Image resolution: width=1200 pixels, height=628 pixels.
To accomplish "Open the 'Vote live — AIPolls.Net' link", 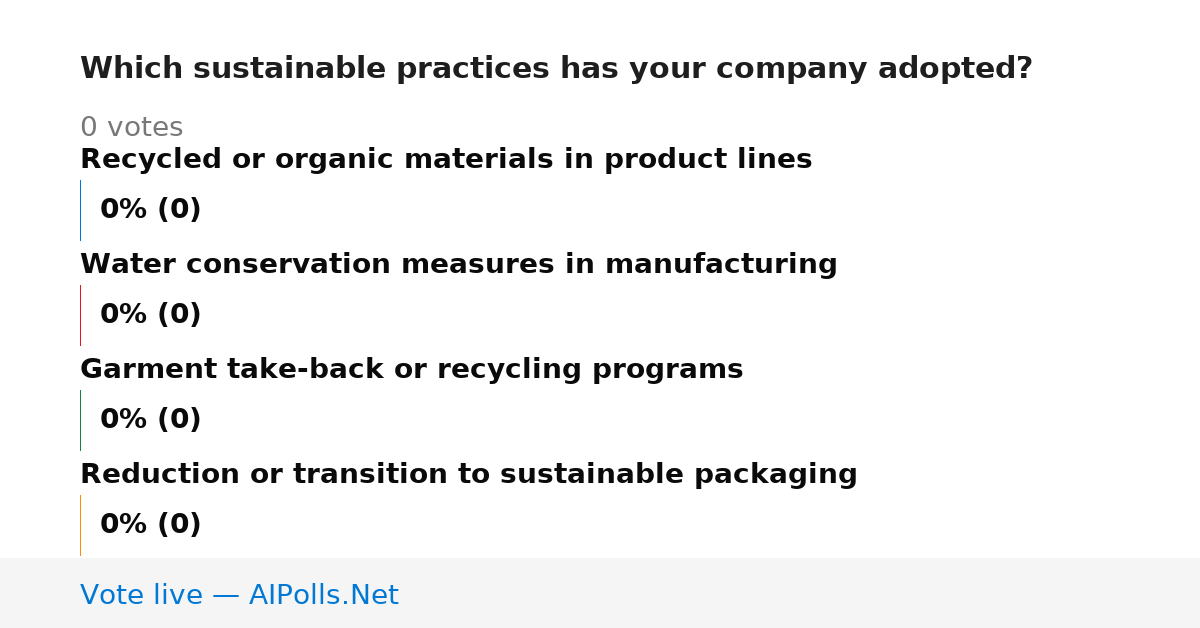I will (x=239, y=596).
